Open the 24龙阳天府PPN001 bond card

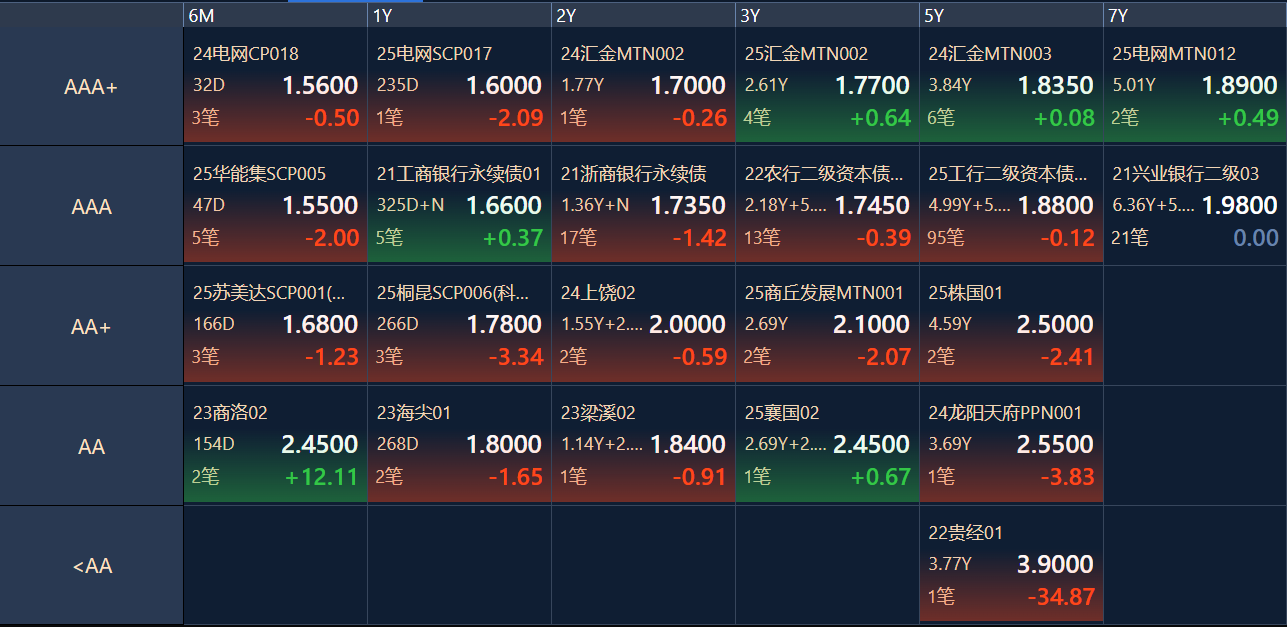click(1011, 444)
